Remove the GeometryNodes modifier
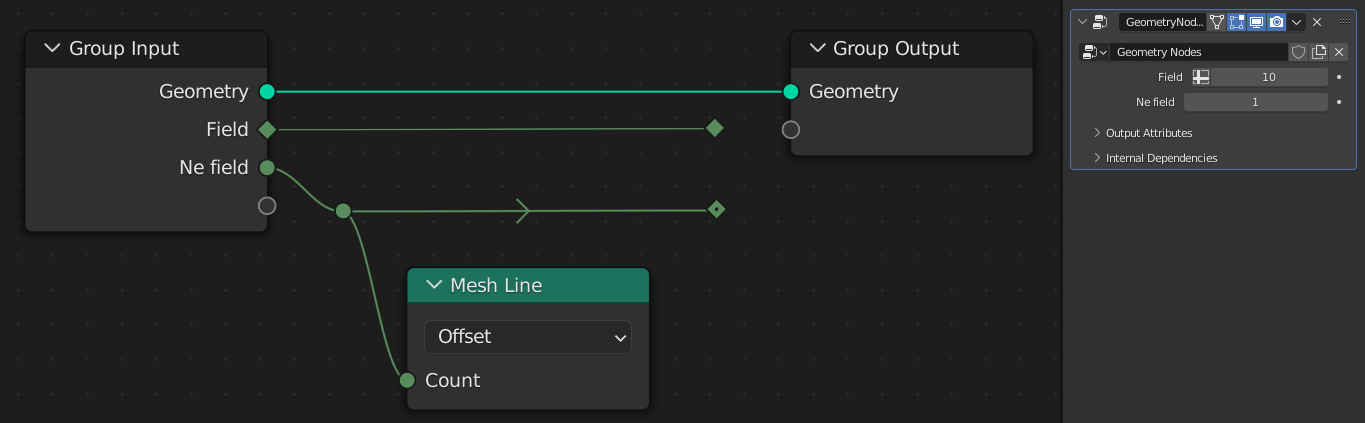Screen dimensions: 1365x423 tap(1317, 22)
